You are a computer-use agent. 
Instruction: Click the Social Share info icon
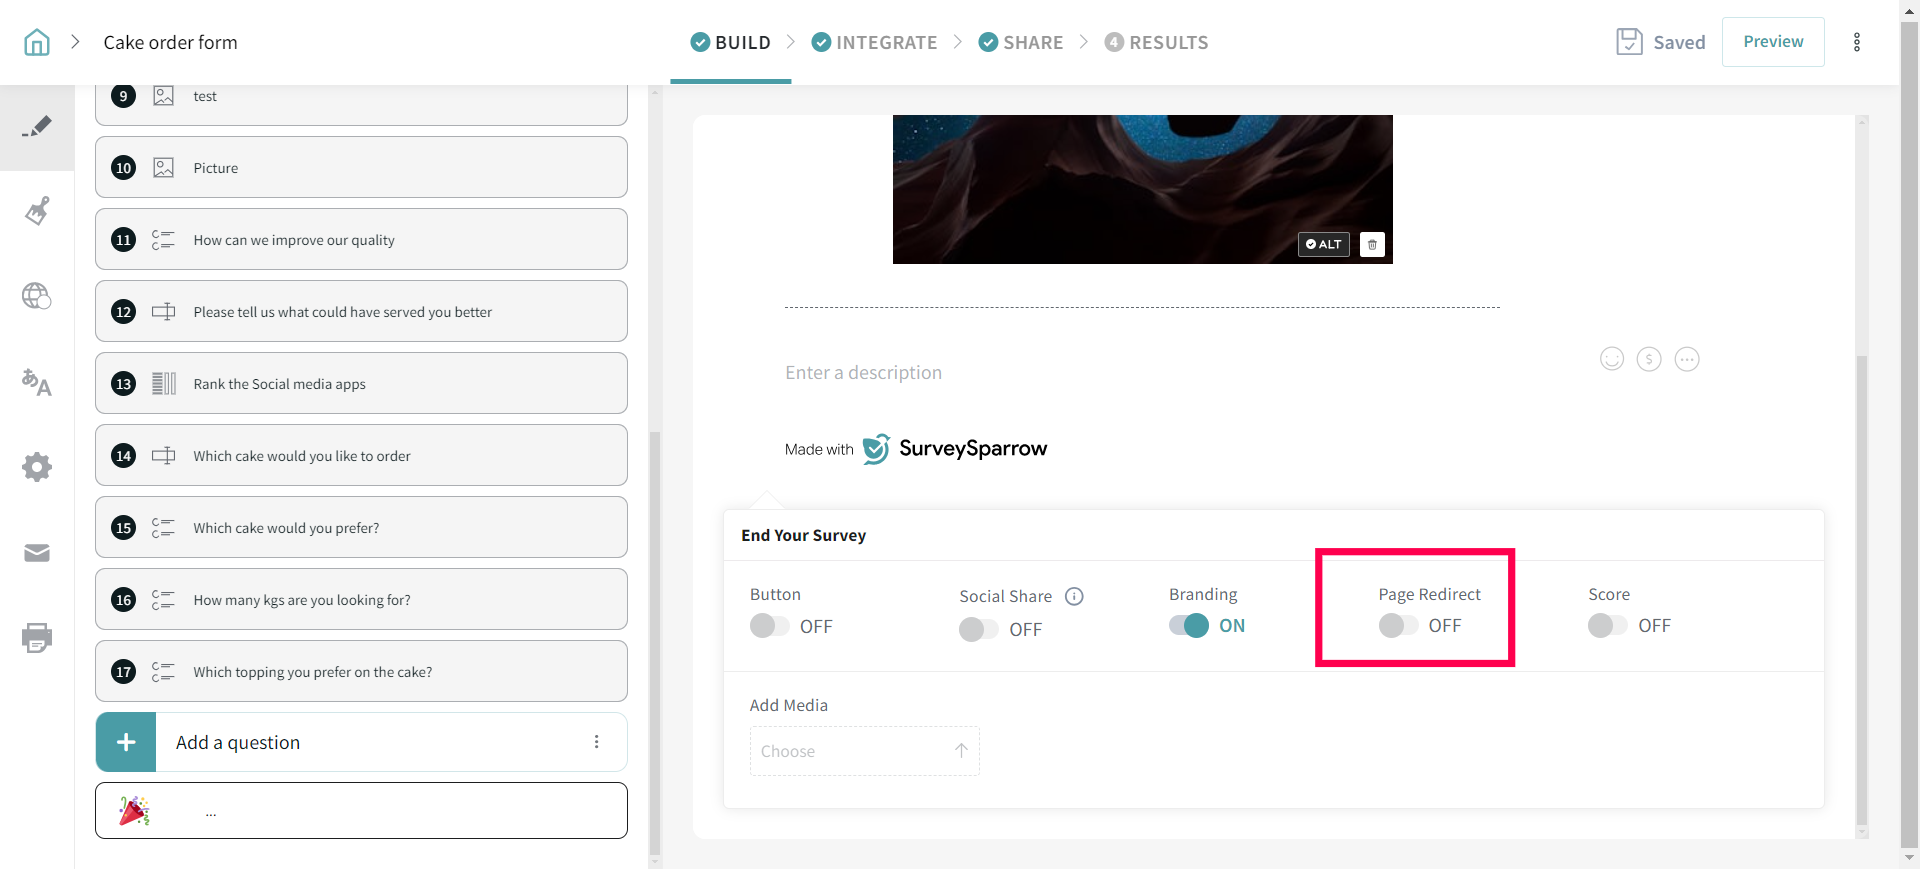tap(1074, 597)
